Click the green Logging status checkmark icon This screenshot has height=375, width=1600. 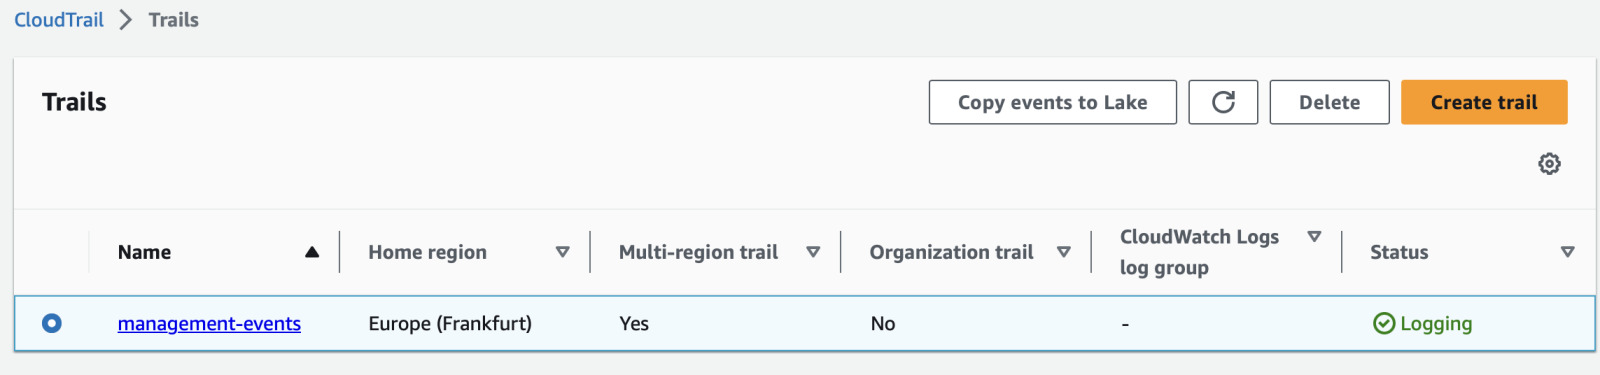[x=1384, y=323]
